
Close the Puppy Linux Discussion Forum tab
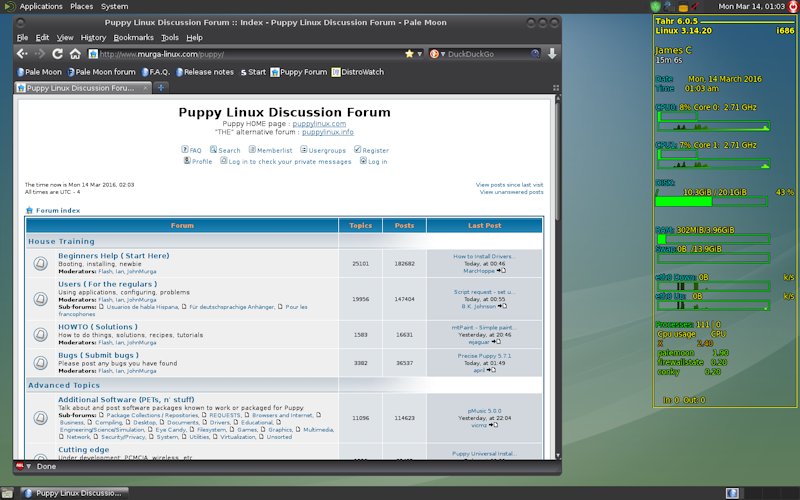point(145,88)
